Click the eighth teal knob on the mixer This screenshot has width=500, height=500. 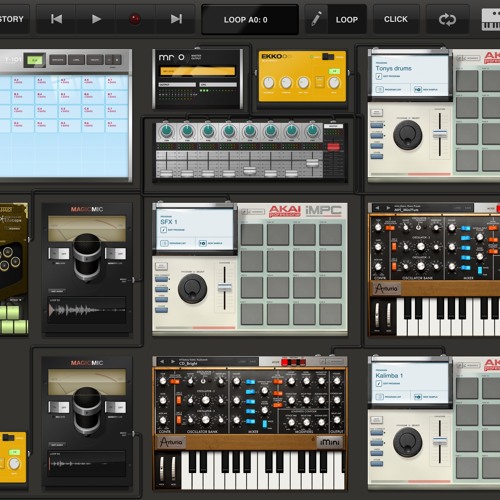[312, 131]
